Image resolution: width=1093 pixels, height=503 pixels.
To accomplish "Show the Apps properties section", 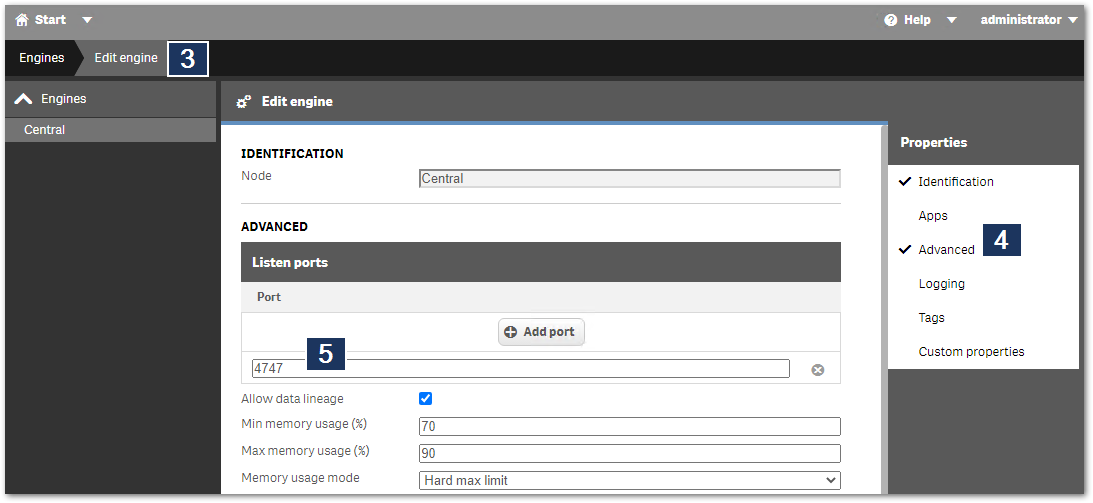I will (933, 216).
